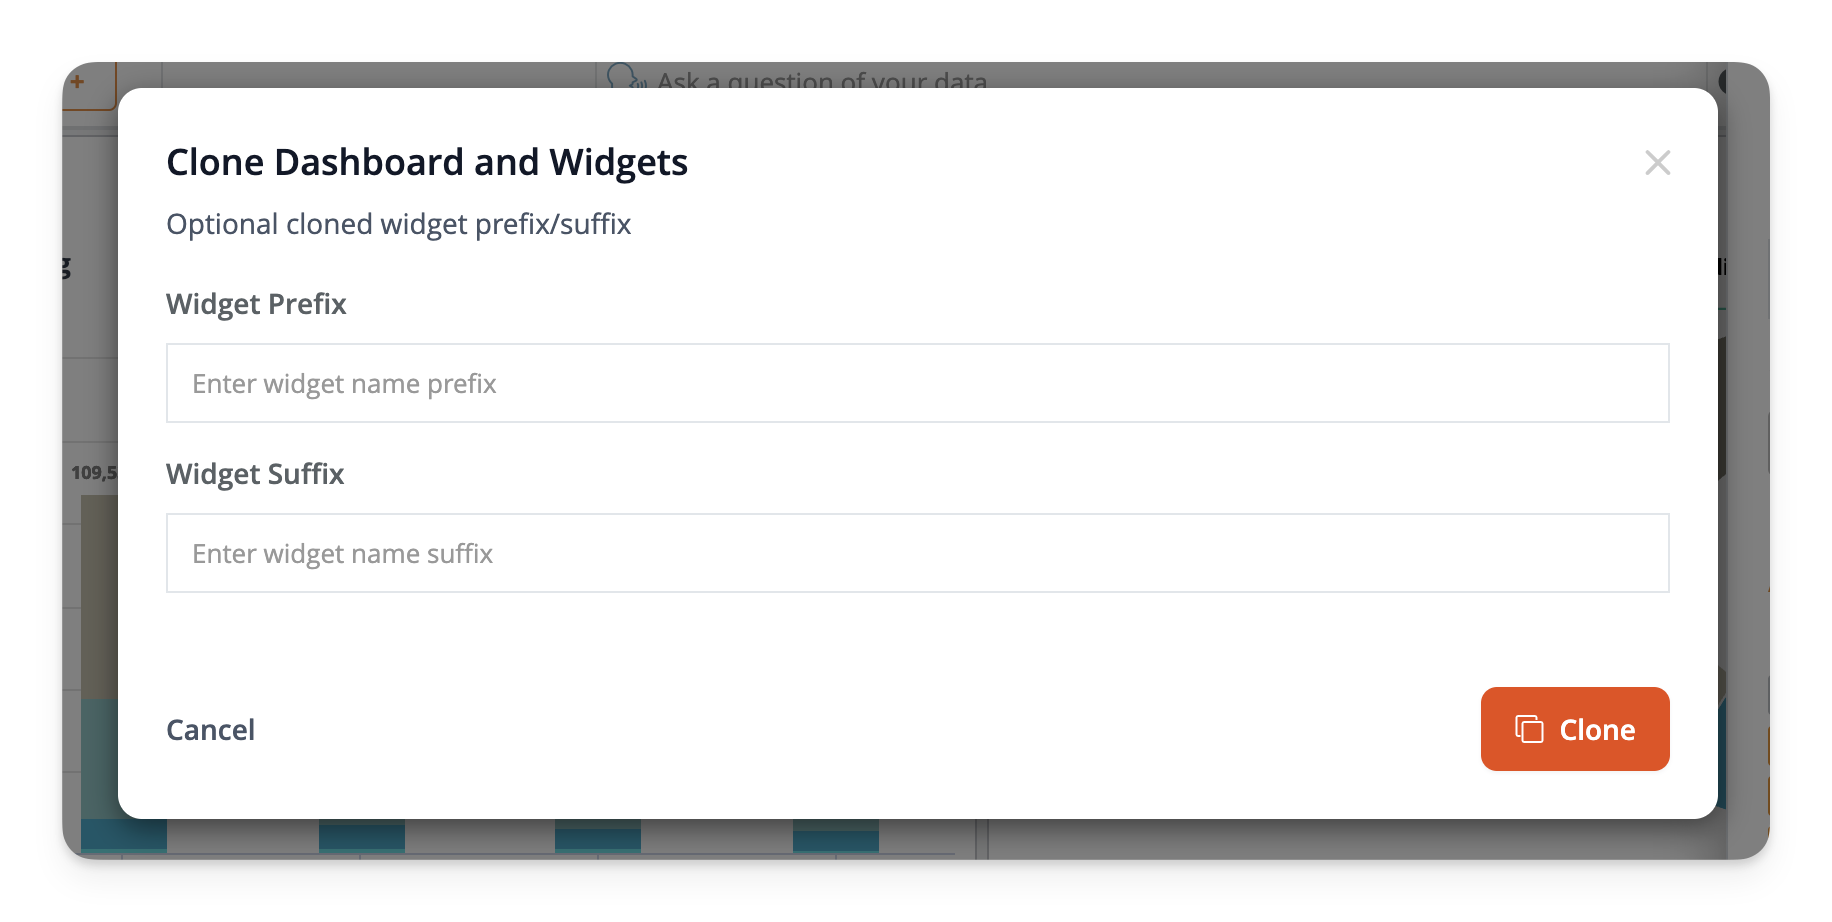1832x922 pixels.
Task: Click the orange plus icon to add a tab
Action: click(x=78, y=83)
